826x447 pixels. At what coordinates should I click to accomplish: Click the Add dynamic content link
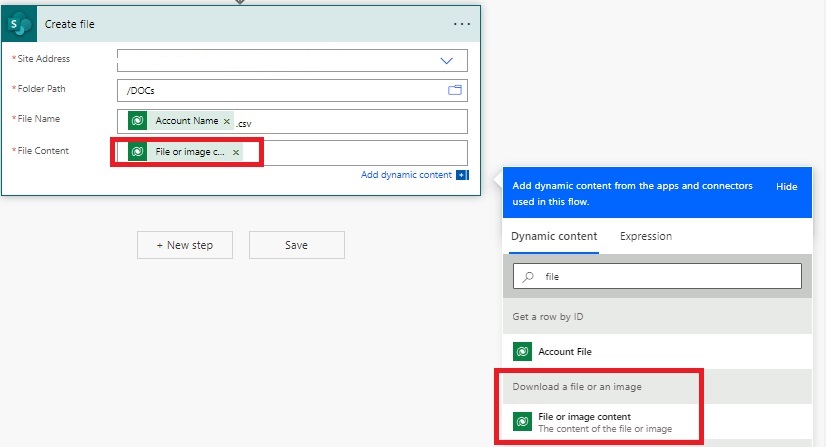coord(406,175)
